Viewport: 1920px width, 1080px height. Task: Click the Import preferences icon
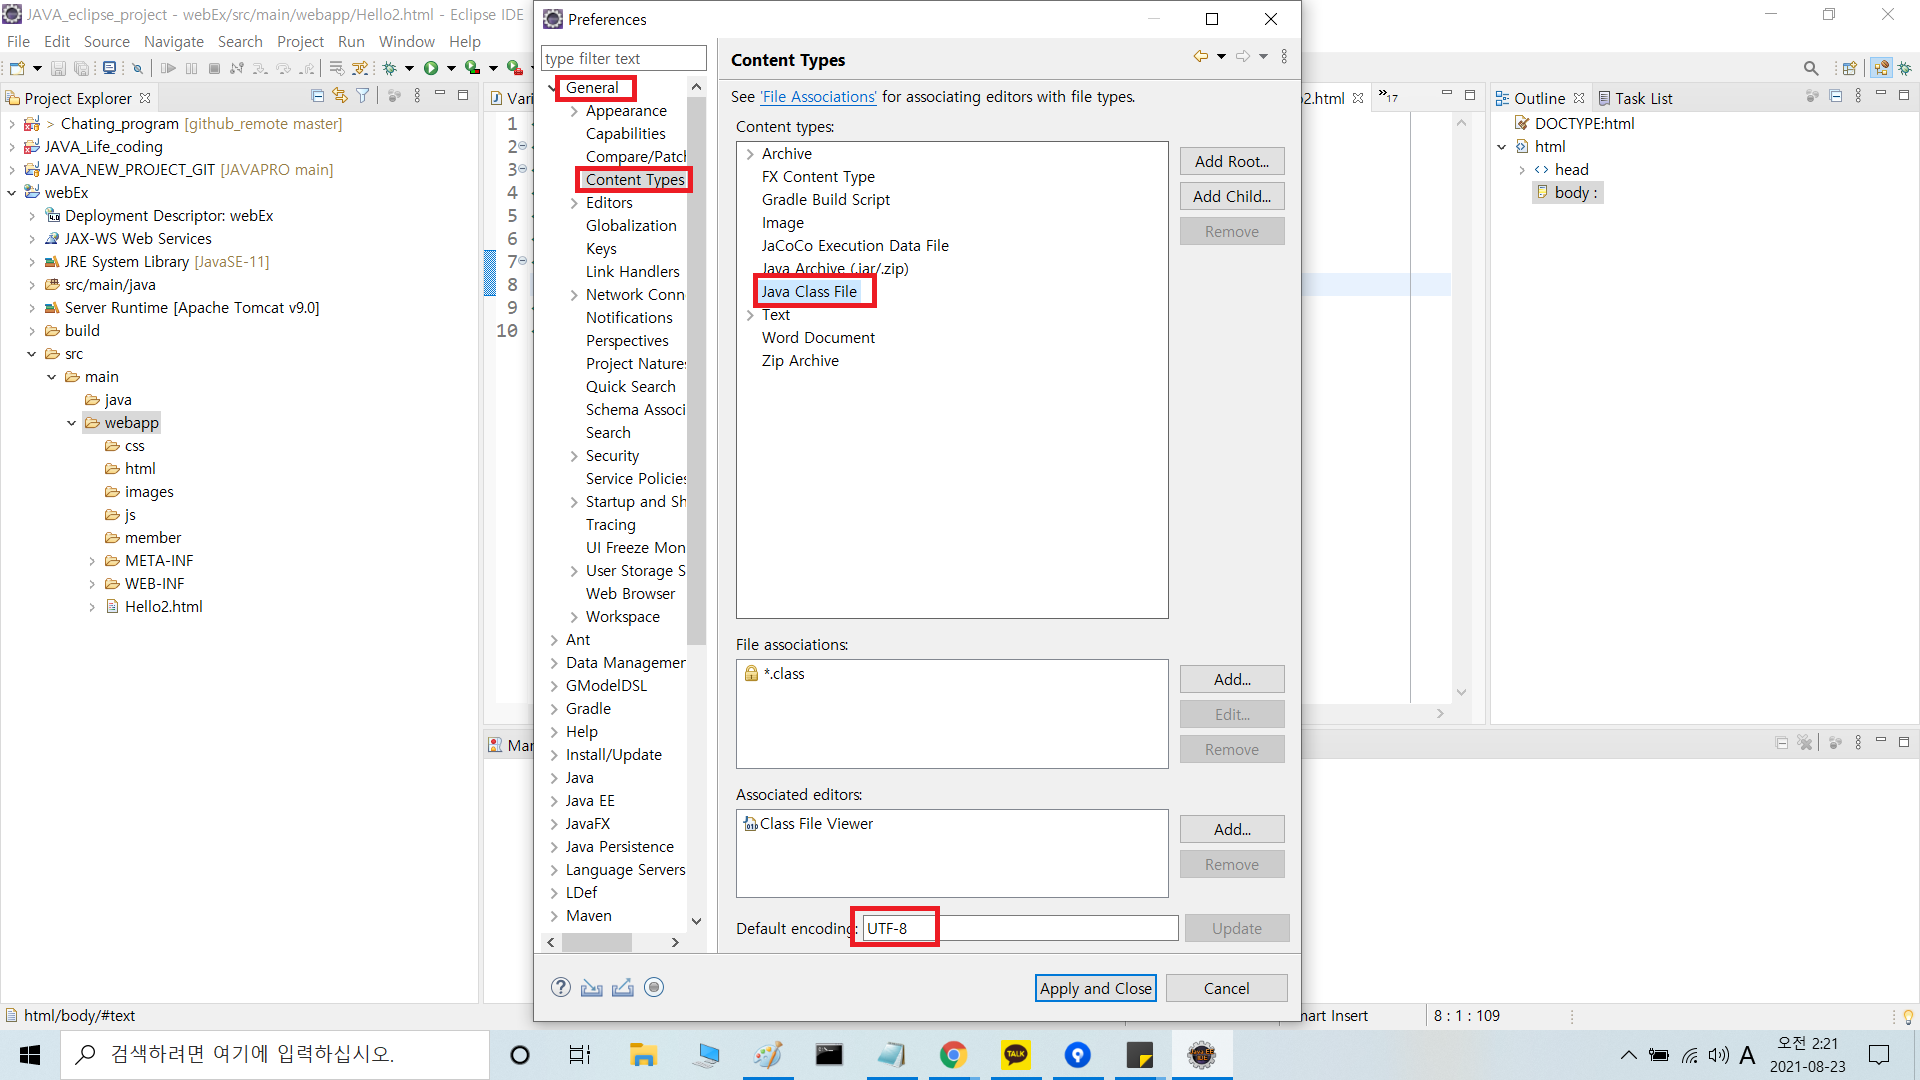[x=592, y=987]
